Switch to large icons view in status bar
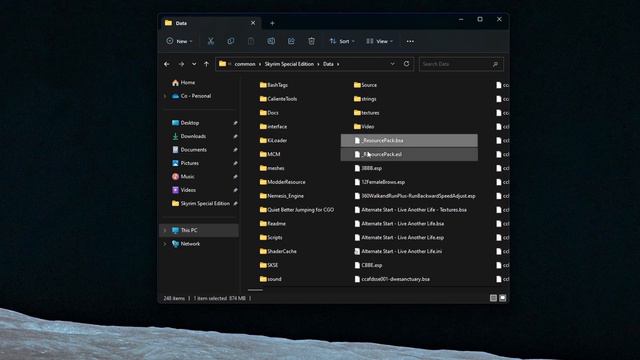Screen dimensions: 640x360 click(503, 298)
